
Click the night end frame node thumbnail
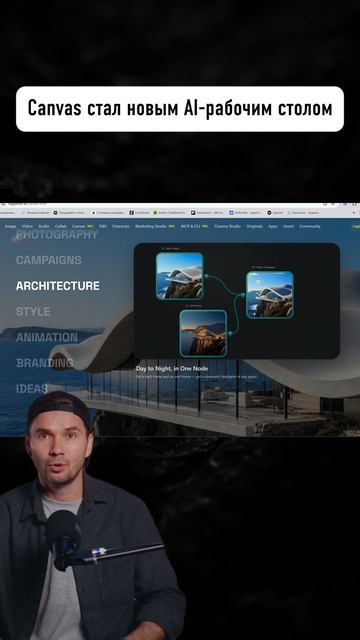click(x=203, y=333)
